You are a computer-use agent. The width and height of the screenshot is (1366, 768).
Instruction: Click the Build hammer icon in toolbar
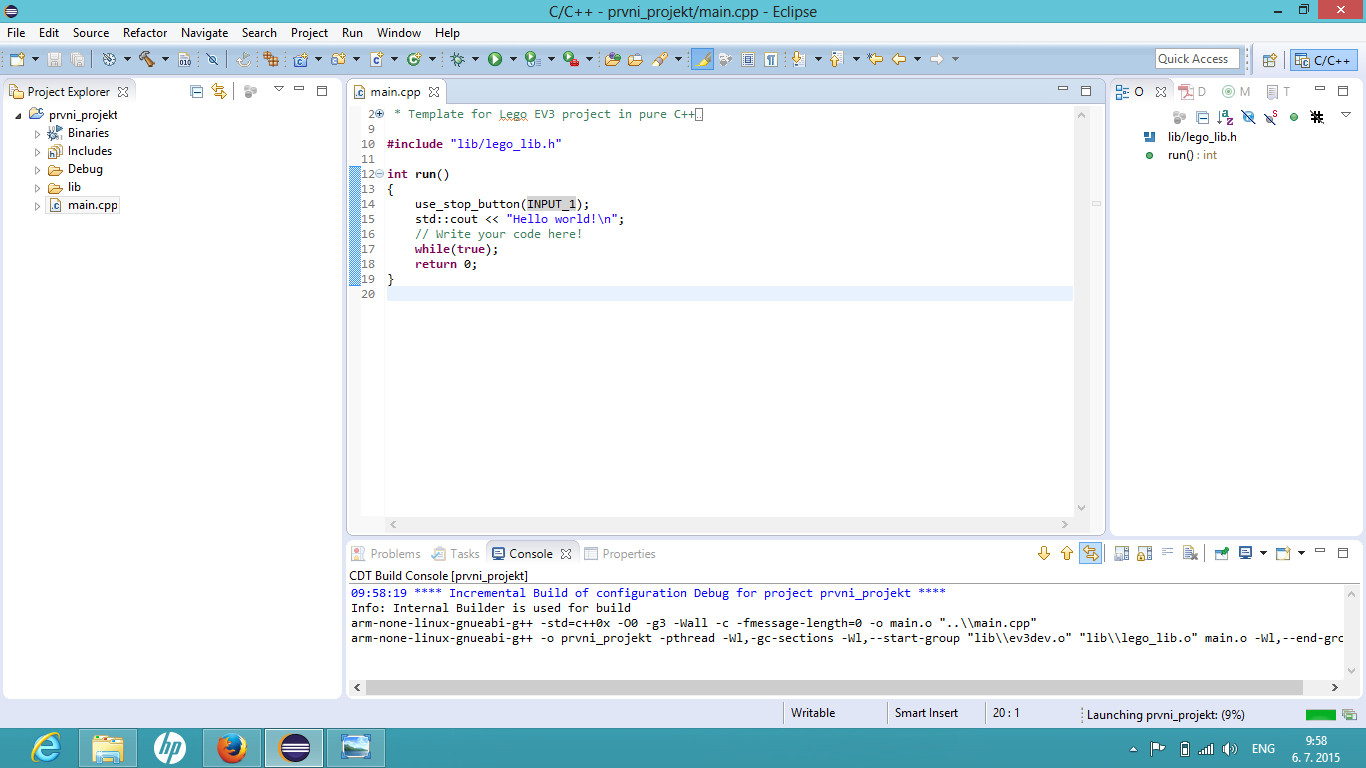(x=146, y=60)
